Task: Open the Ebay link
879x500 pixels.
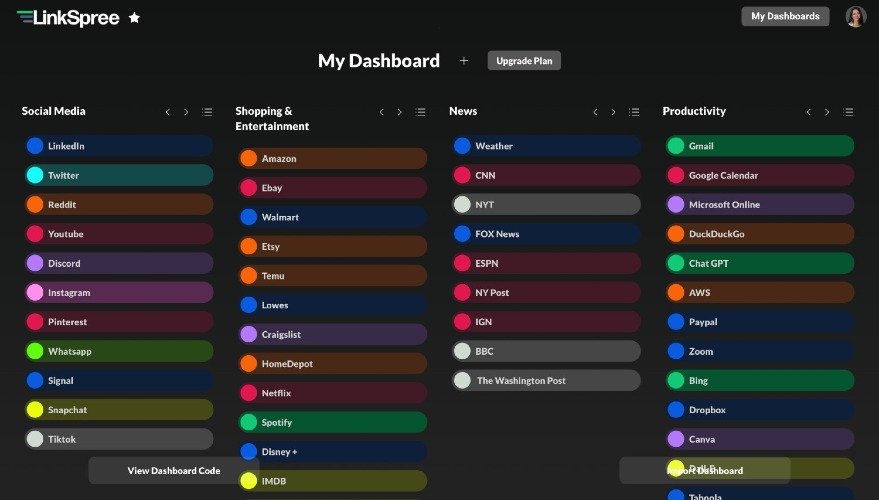Action: 332,188
